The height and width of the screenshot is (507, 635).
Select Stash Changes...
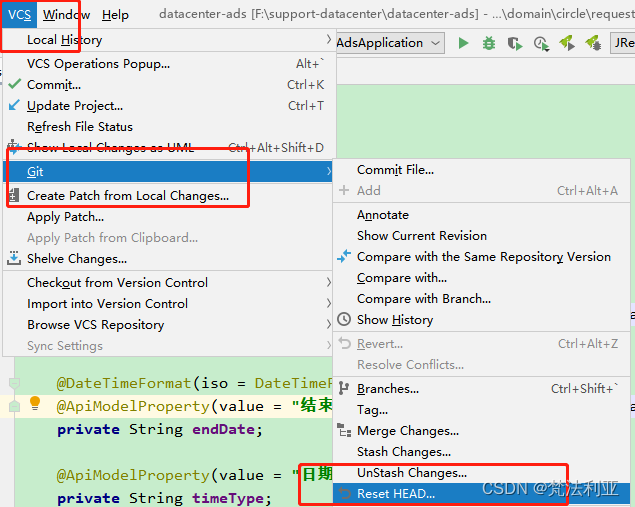(x=482, y=452)
